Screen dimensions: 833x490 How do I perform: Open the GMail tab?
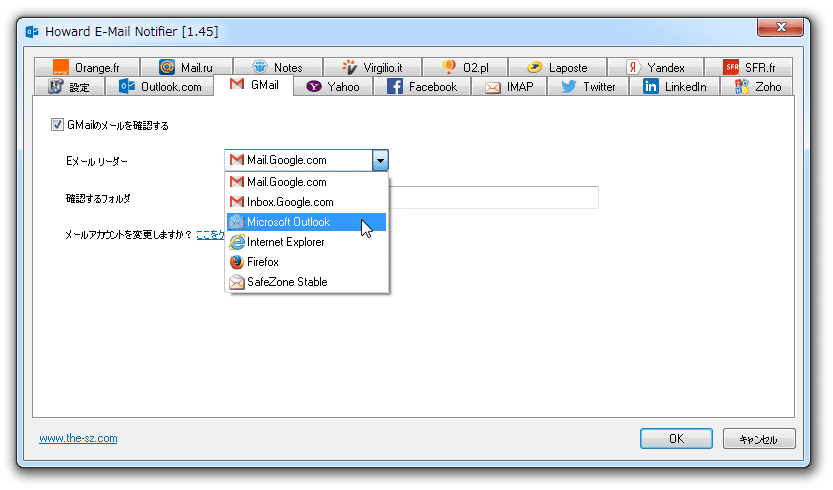click(x=253, y=85)
